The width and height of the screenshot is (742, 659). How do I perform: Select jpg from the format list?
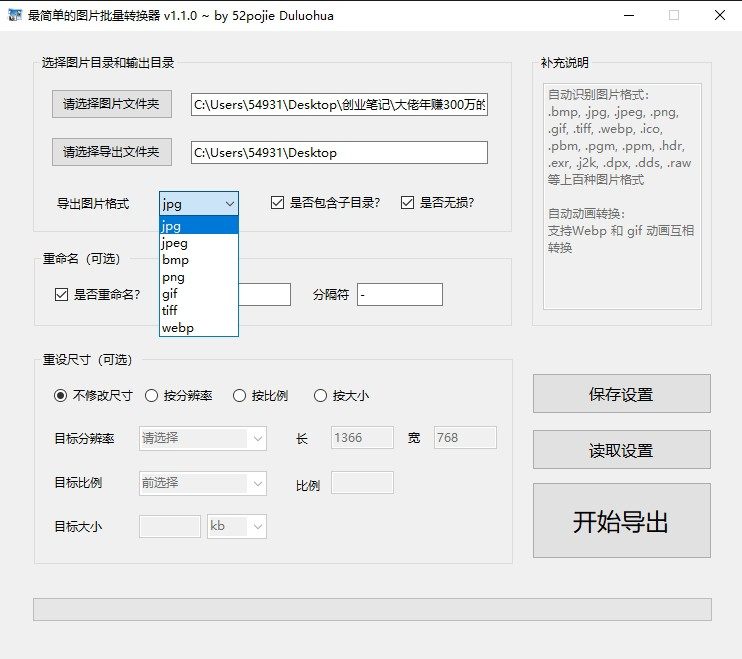[199, 226]
